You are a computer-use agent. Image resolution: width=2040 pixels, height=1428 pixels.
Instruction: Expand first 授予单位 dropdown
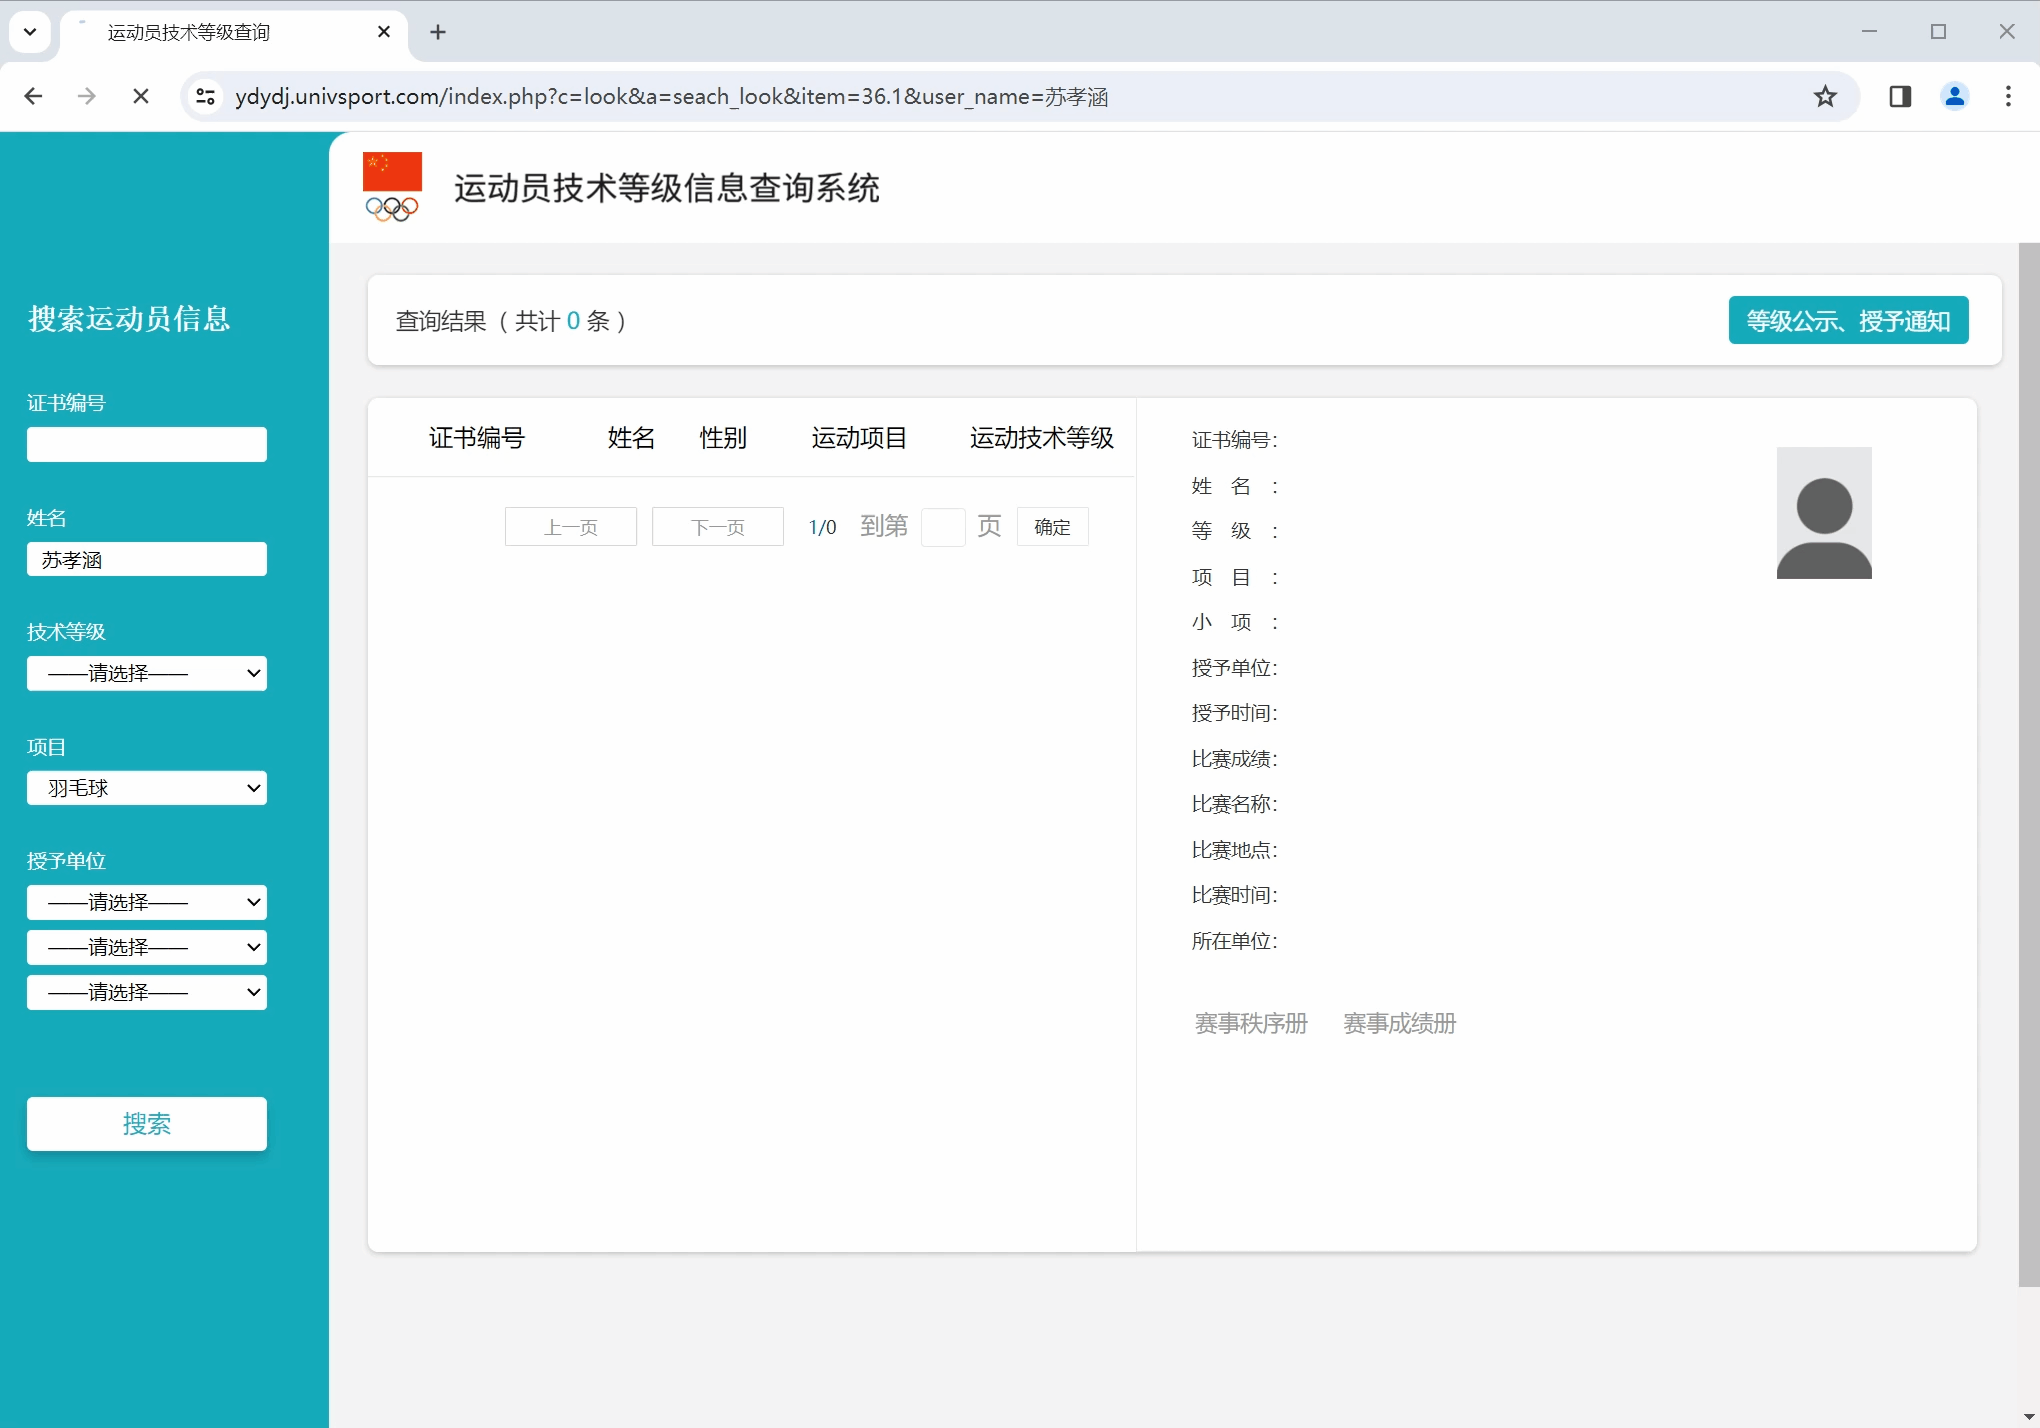click(147, 902)
